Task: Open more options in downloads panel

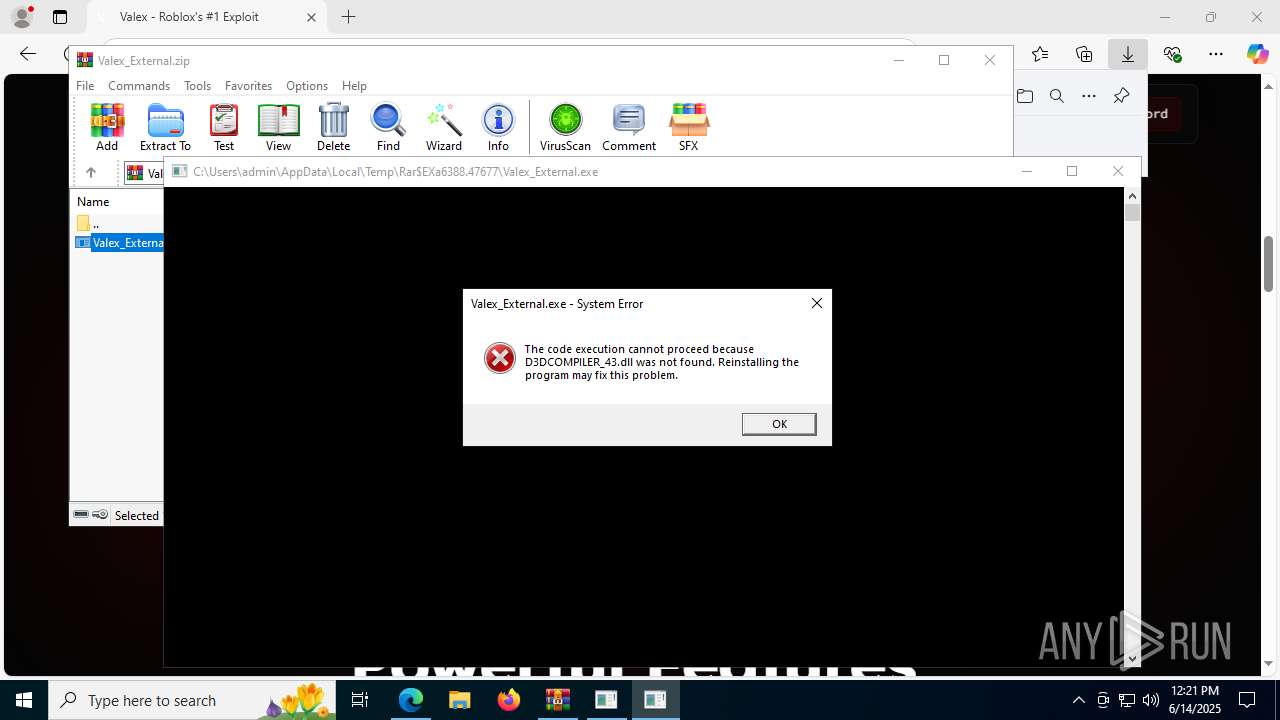Action: [1089, 96]
